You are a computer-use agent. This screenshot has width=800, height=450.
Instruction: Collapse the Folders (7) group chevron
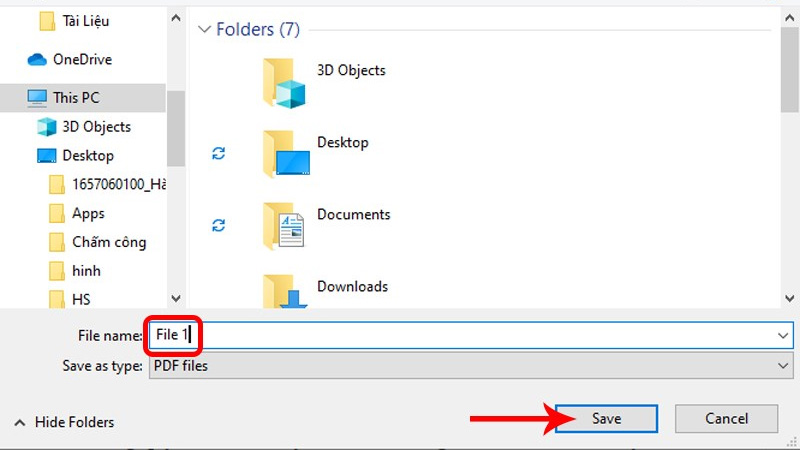pos(204,29)
